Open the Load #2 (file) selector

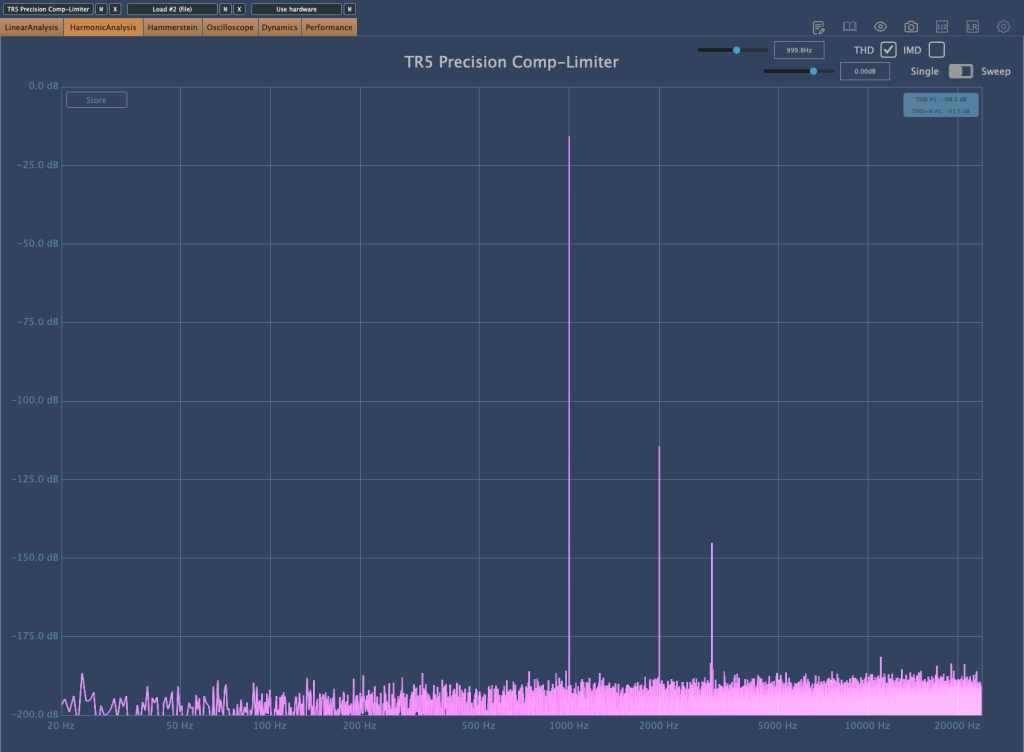tap(172, 9)
